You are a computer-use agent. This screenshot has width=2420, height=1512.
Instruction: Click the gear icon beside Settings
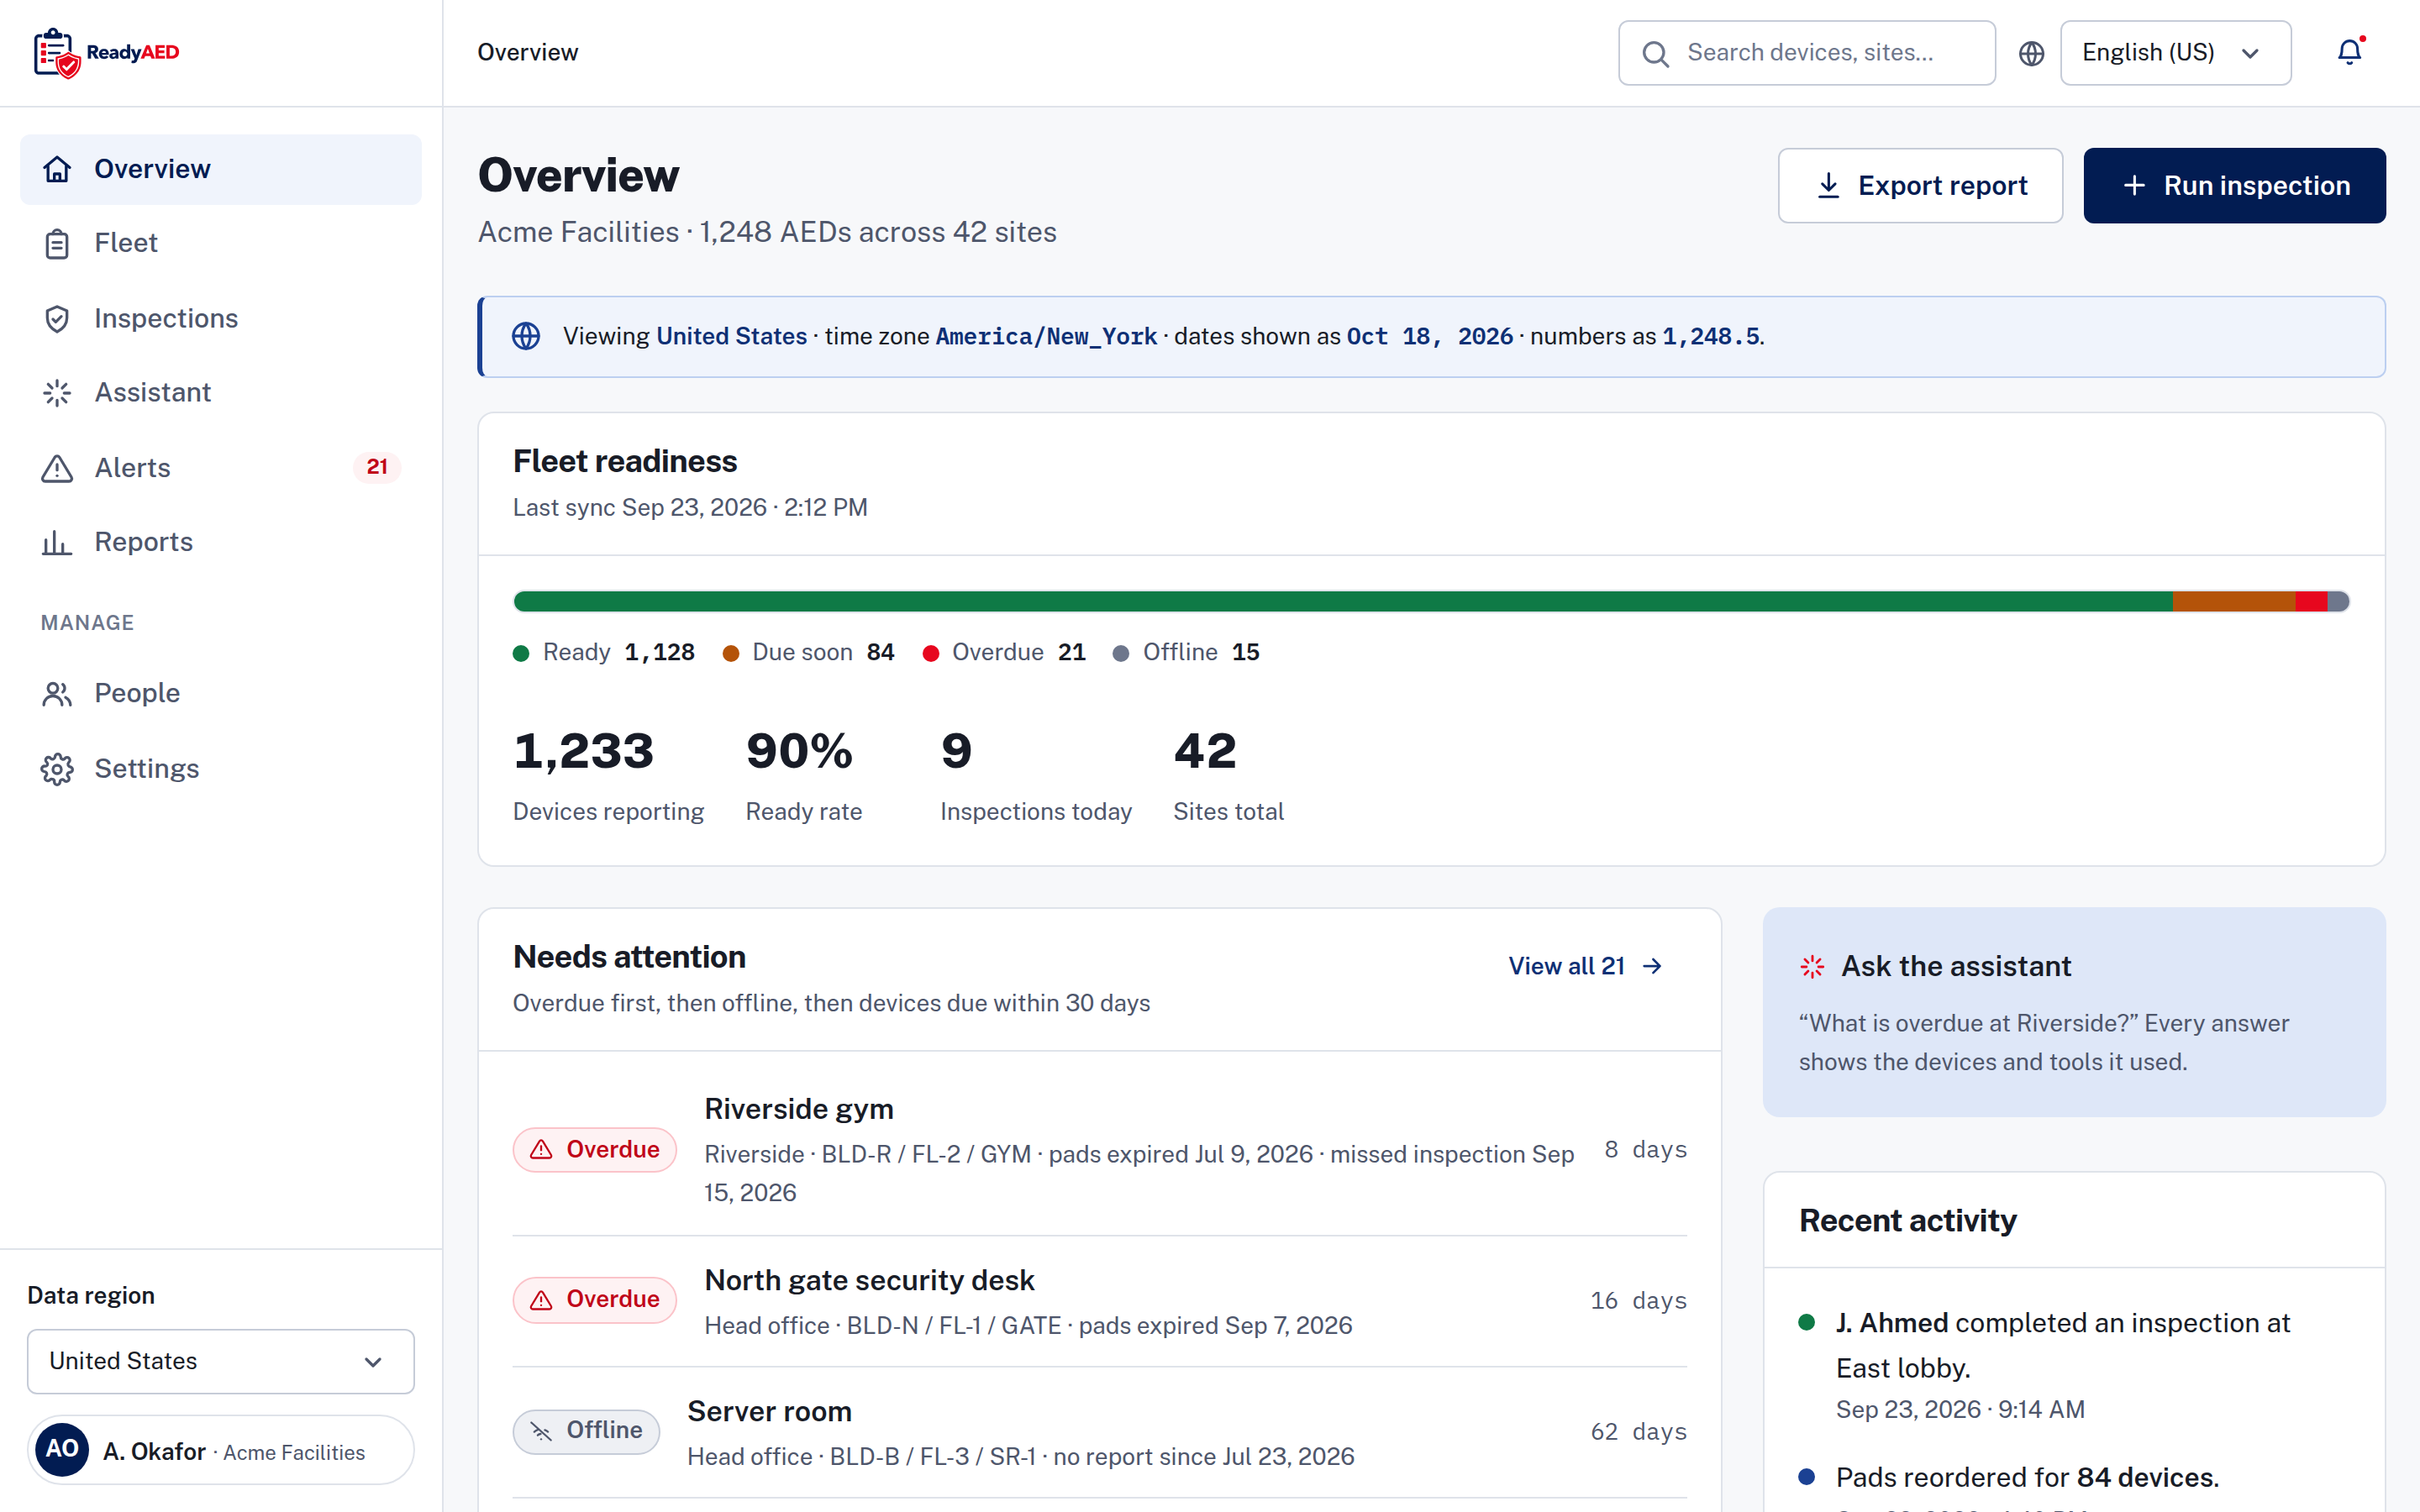[x=57, y=769]
